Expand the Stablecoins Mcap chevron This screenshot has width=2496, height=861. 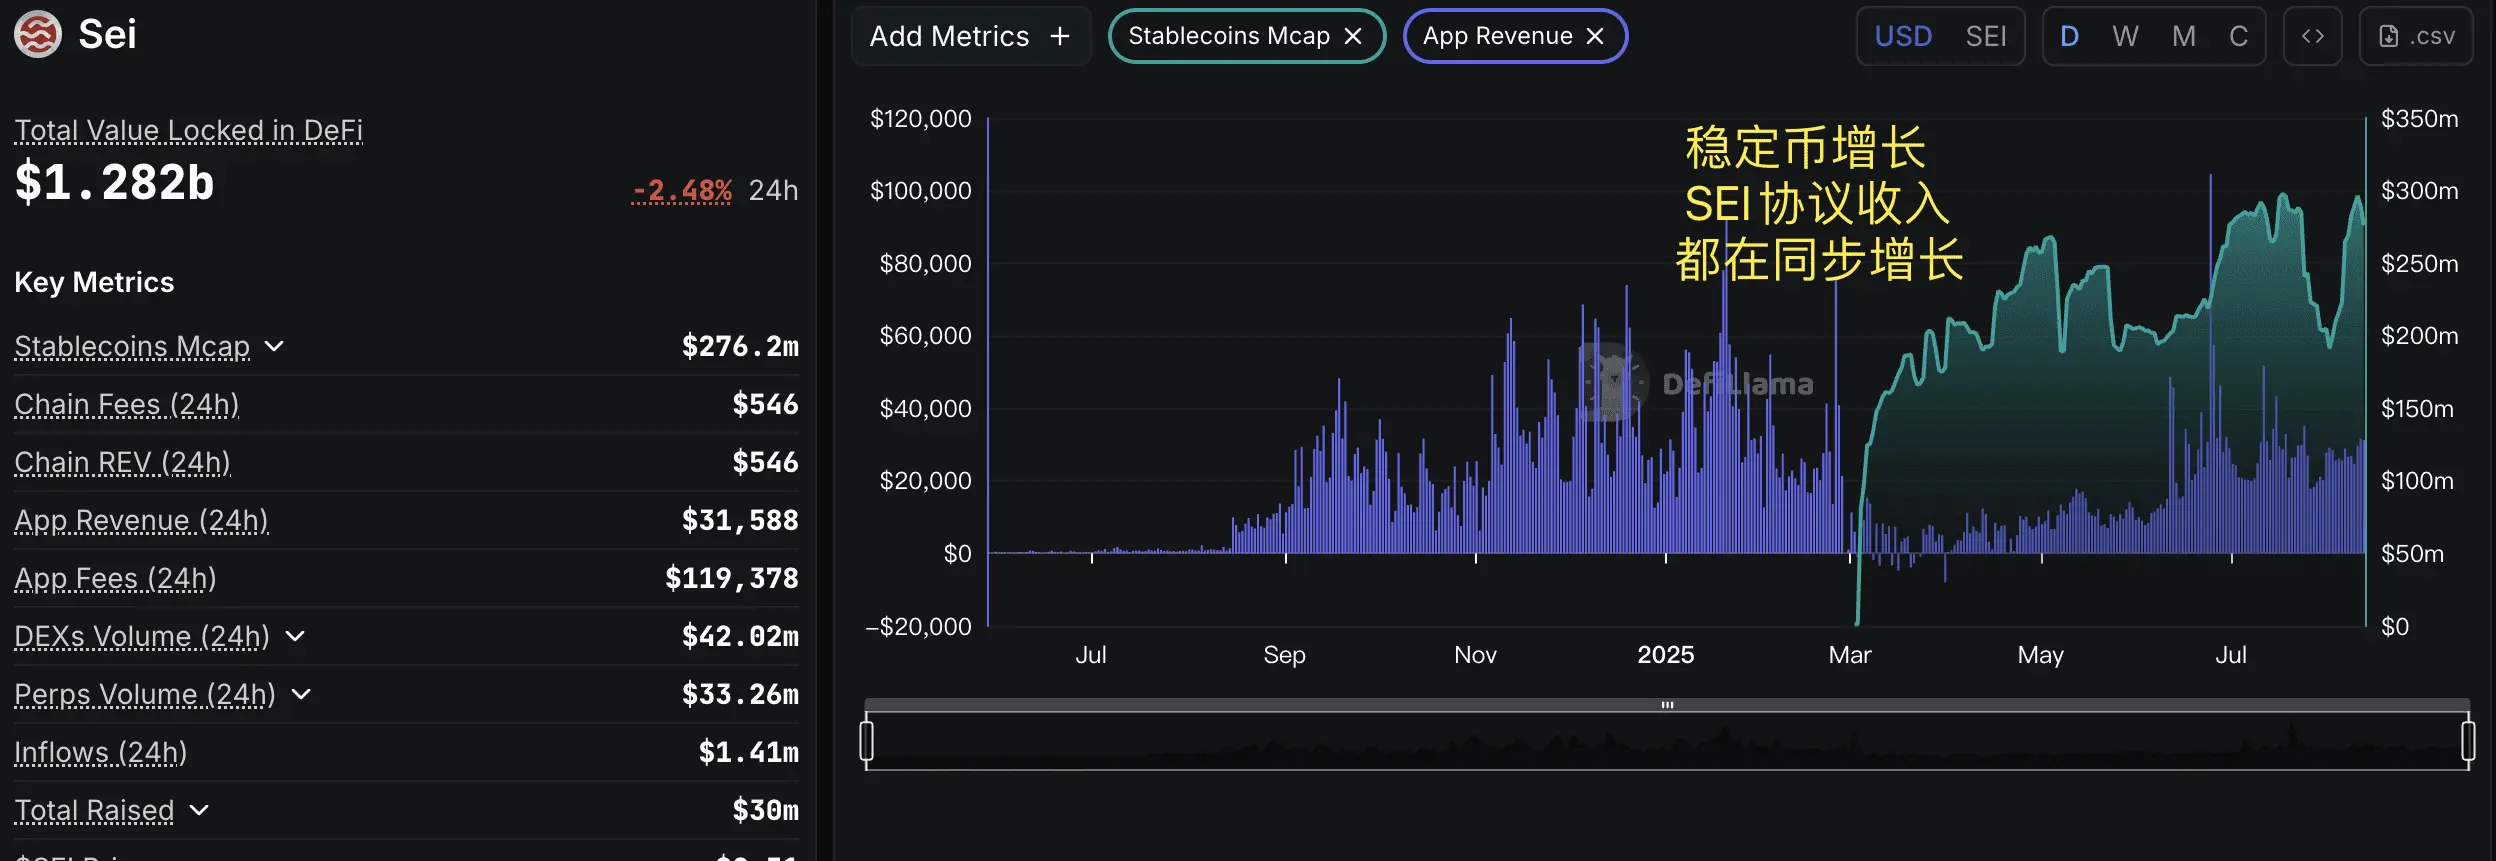tap(274, 346)
